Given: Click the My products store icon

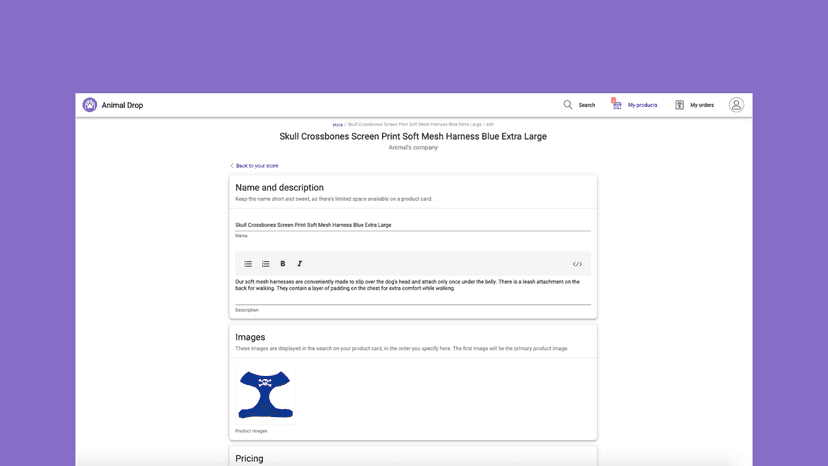Looking at the screenshot, I should tap(617, 105).
